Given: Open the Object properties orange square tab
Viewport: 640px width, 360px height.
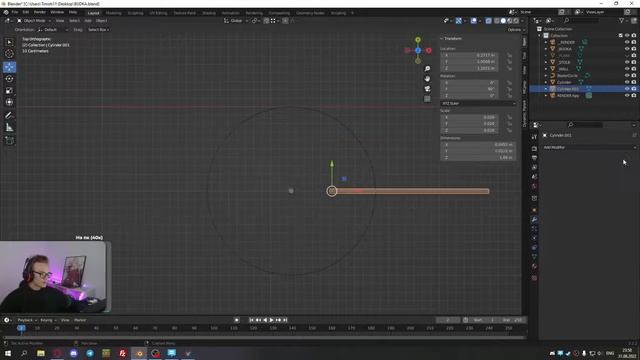Looking at the screenshot, I should coord(534,210).
